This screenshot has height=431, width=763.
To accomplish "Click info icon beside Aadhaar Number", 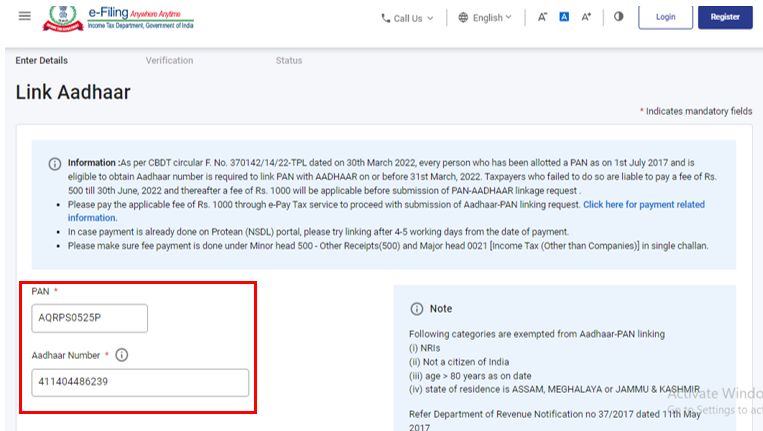I will pyautogui.click(x=122, y=354).
